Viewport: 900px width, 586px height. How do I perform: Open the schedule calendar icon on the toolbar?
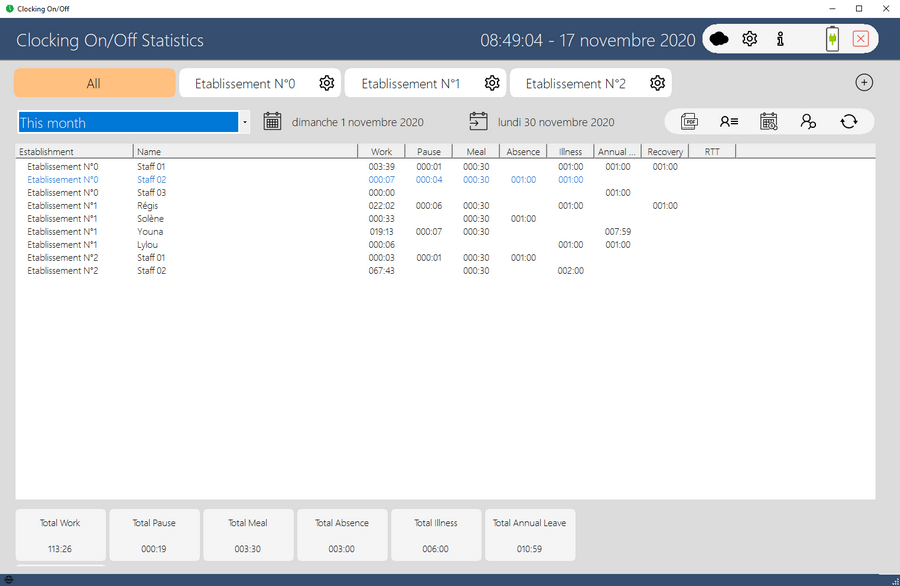point(768,121)
